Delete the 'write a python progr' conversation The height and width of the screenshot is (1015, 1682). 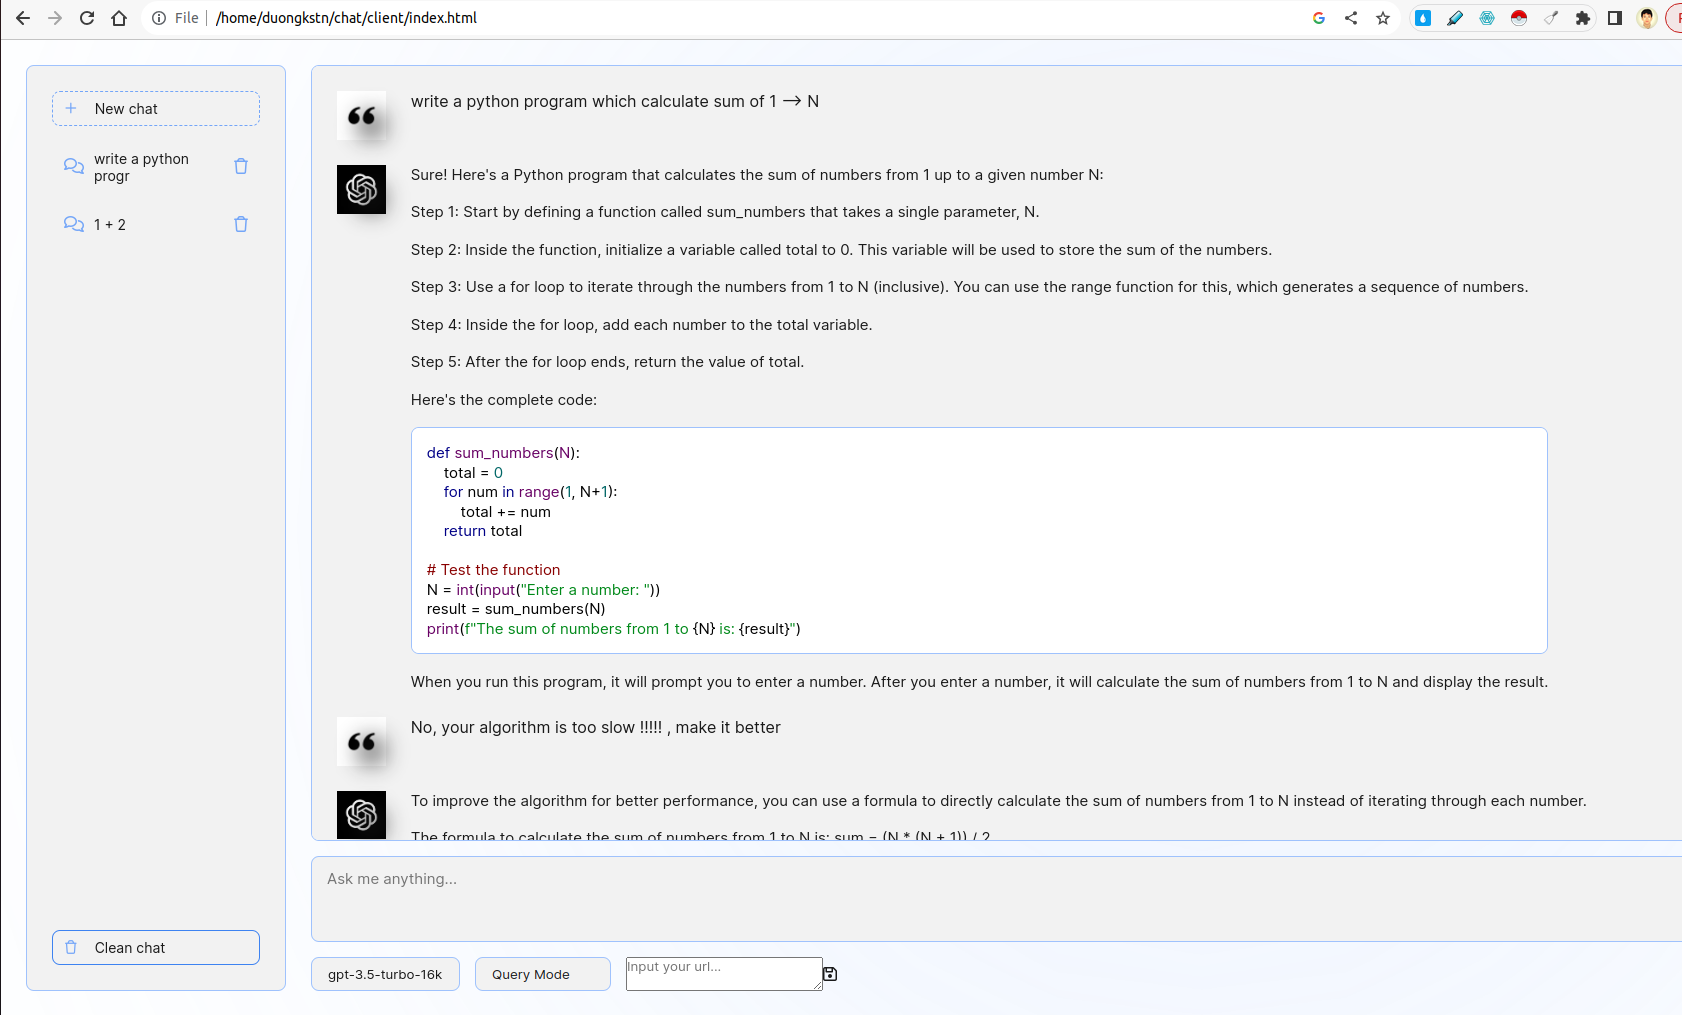click(x=241, y=166)
